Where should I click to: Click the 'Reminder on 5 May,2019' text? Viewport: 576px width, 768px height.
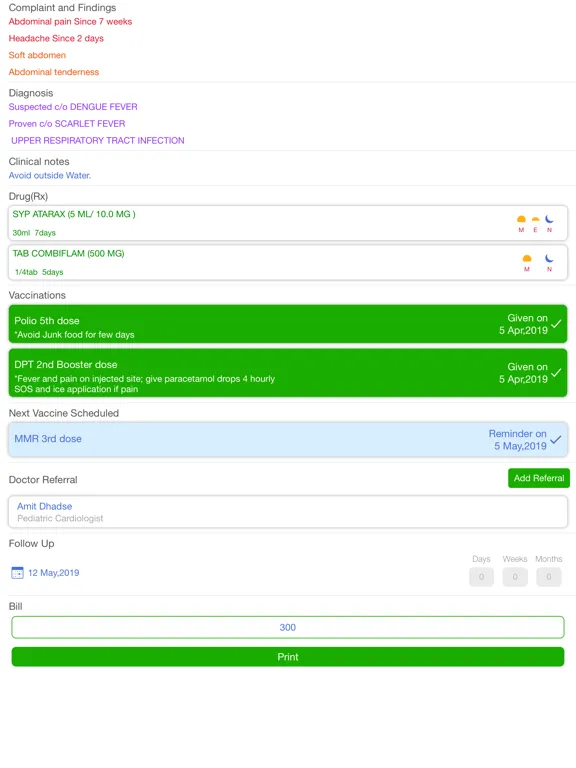518,440
